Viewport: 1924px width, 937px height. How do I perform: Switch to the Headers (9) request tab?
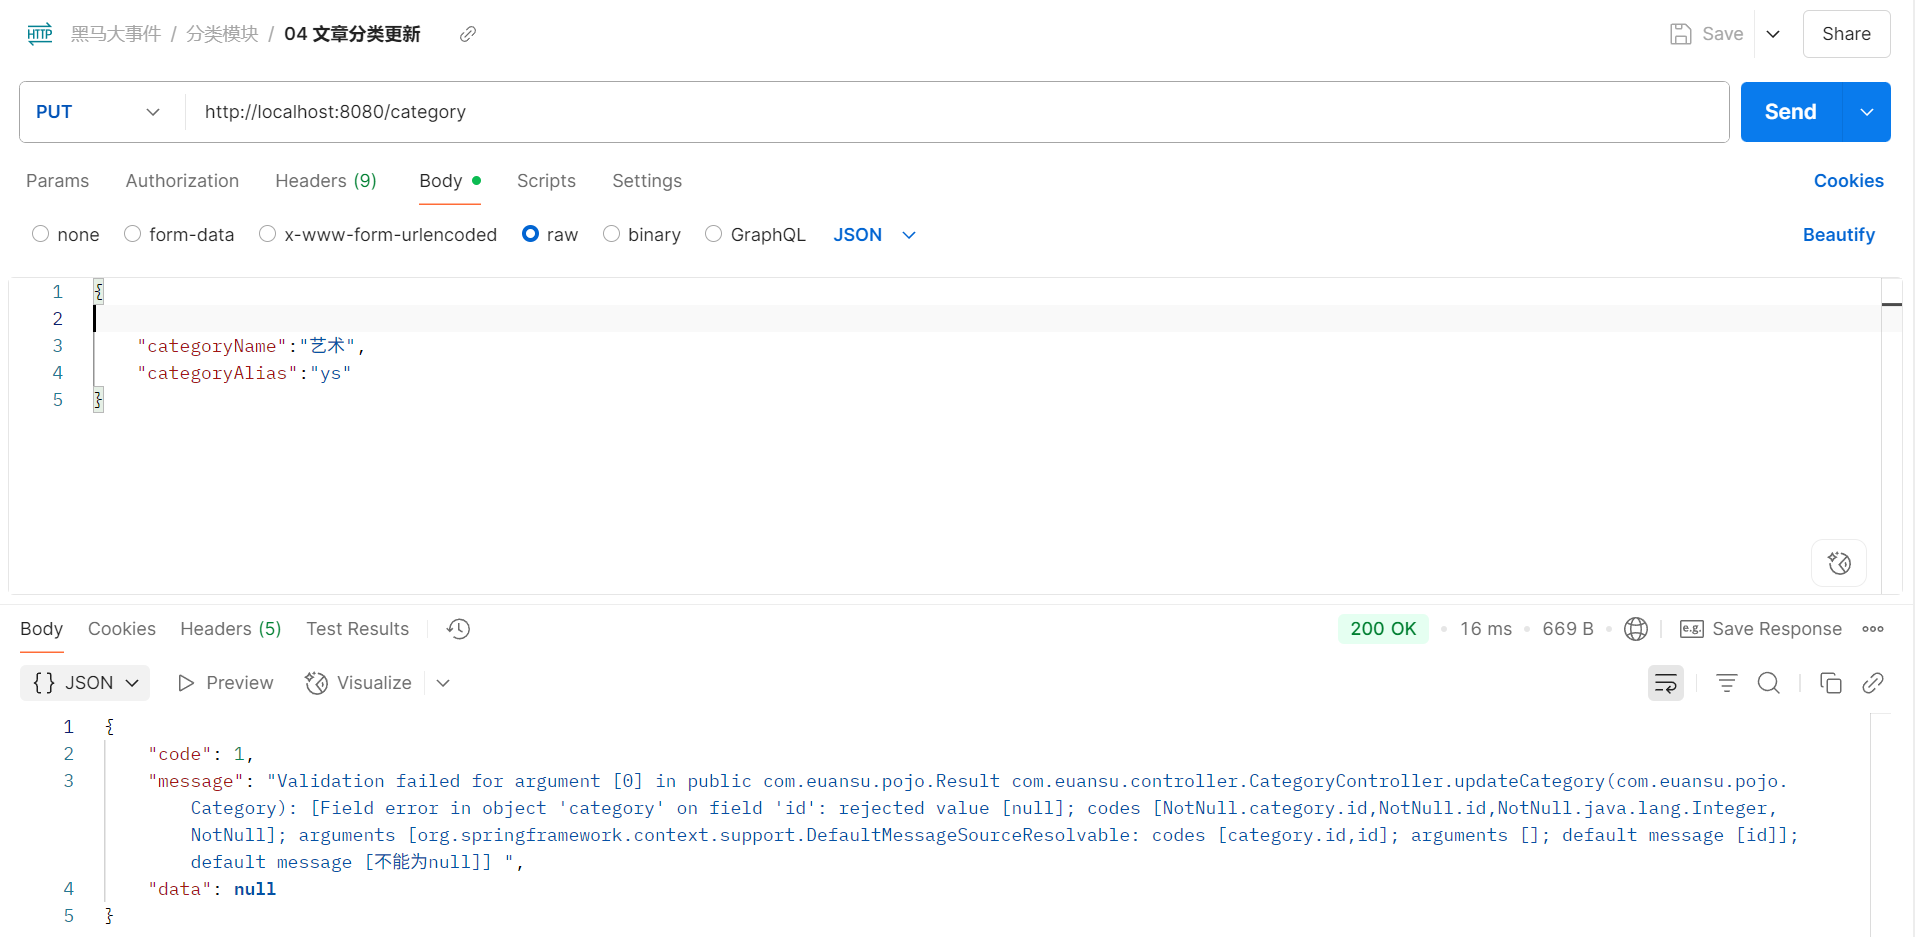(326, 181)
